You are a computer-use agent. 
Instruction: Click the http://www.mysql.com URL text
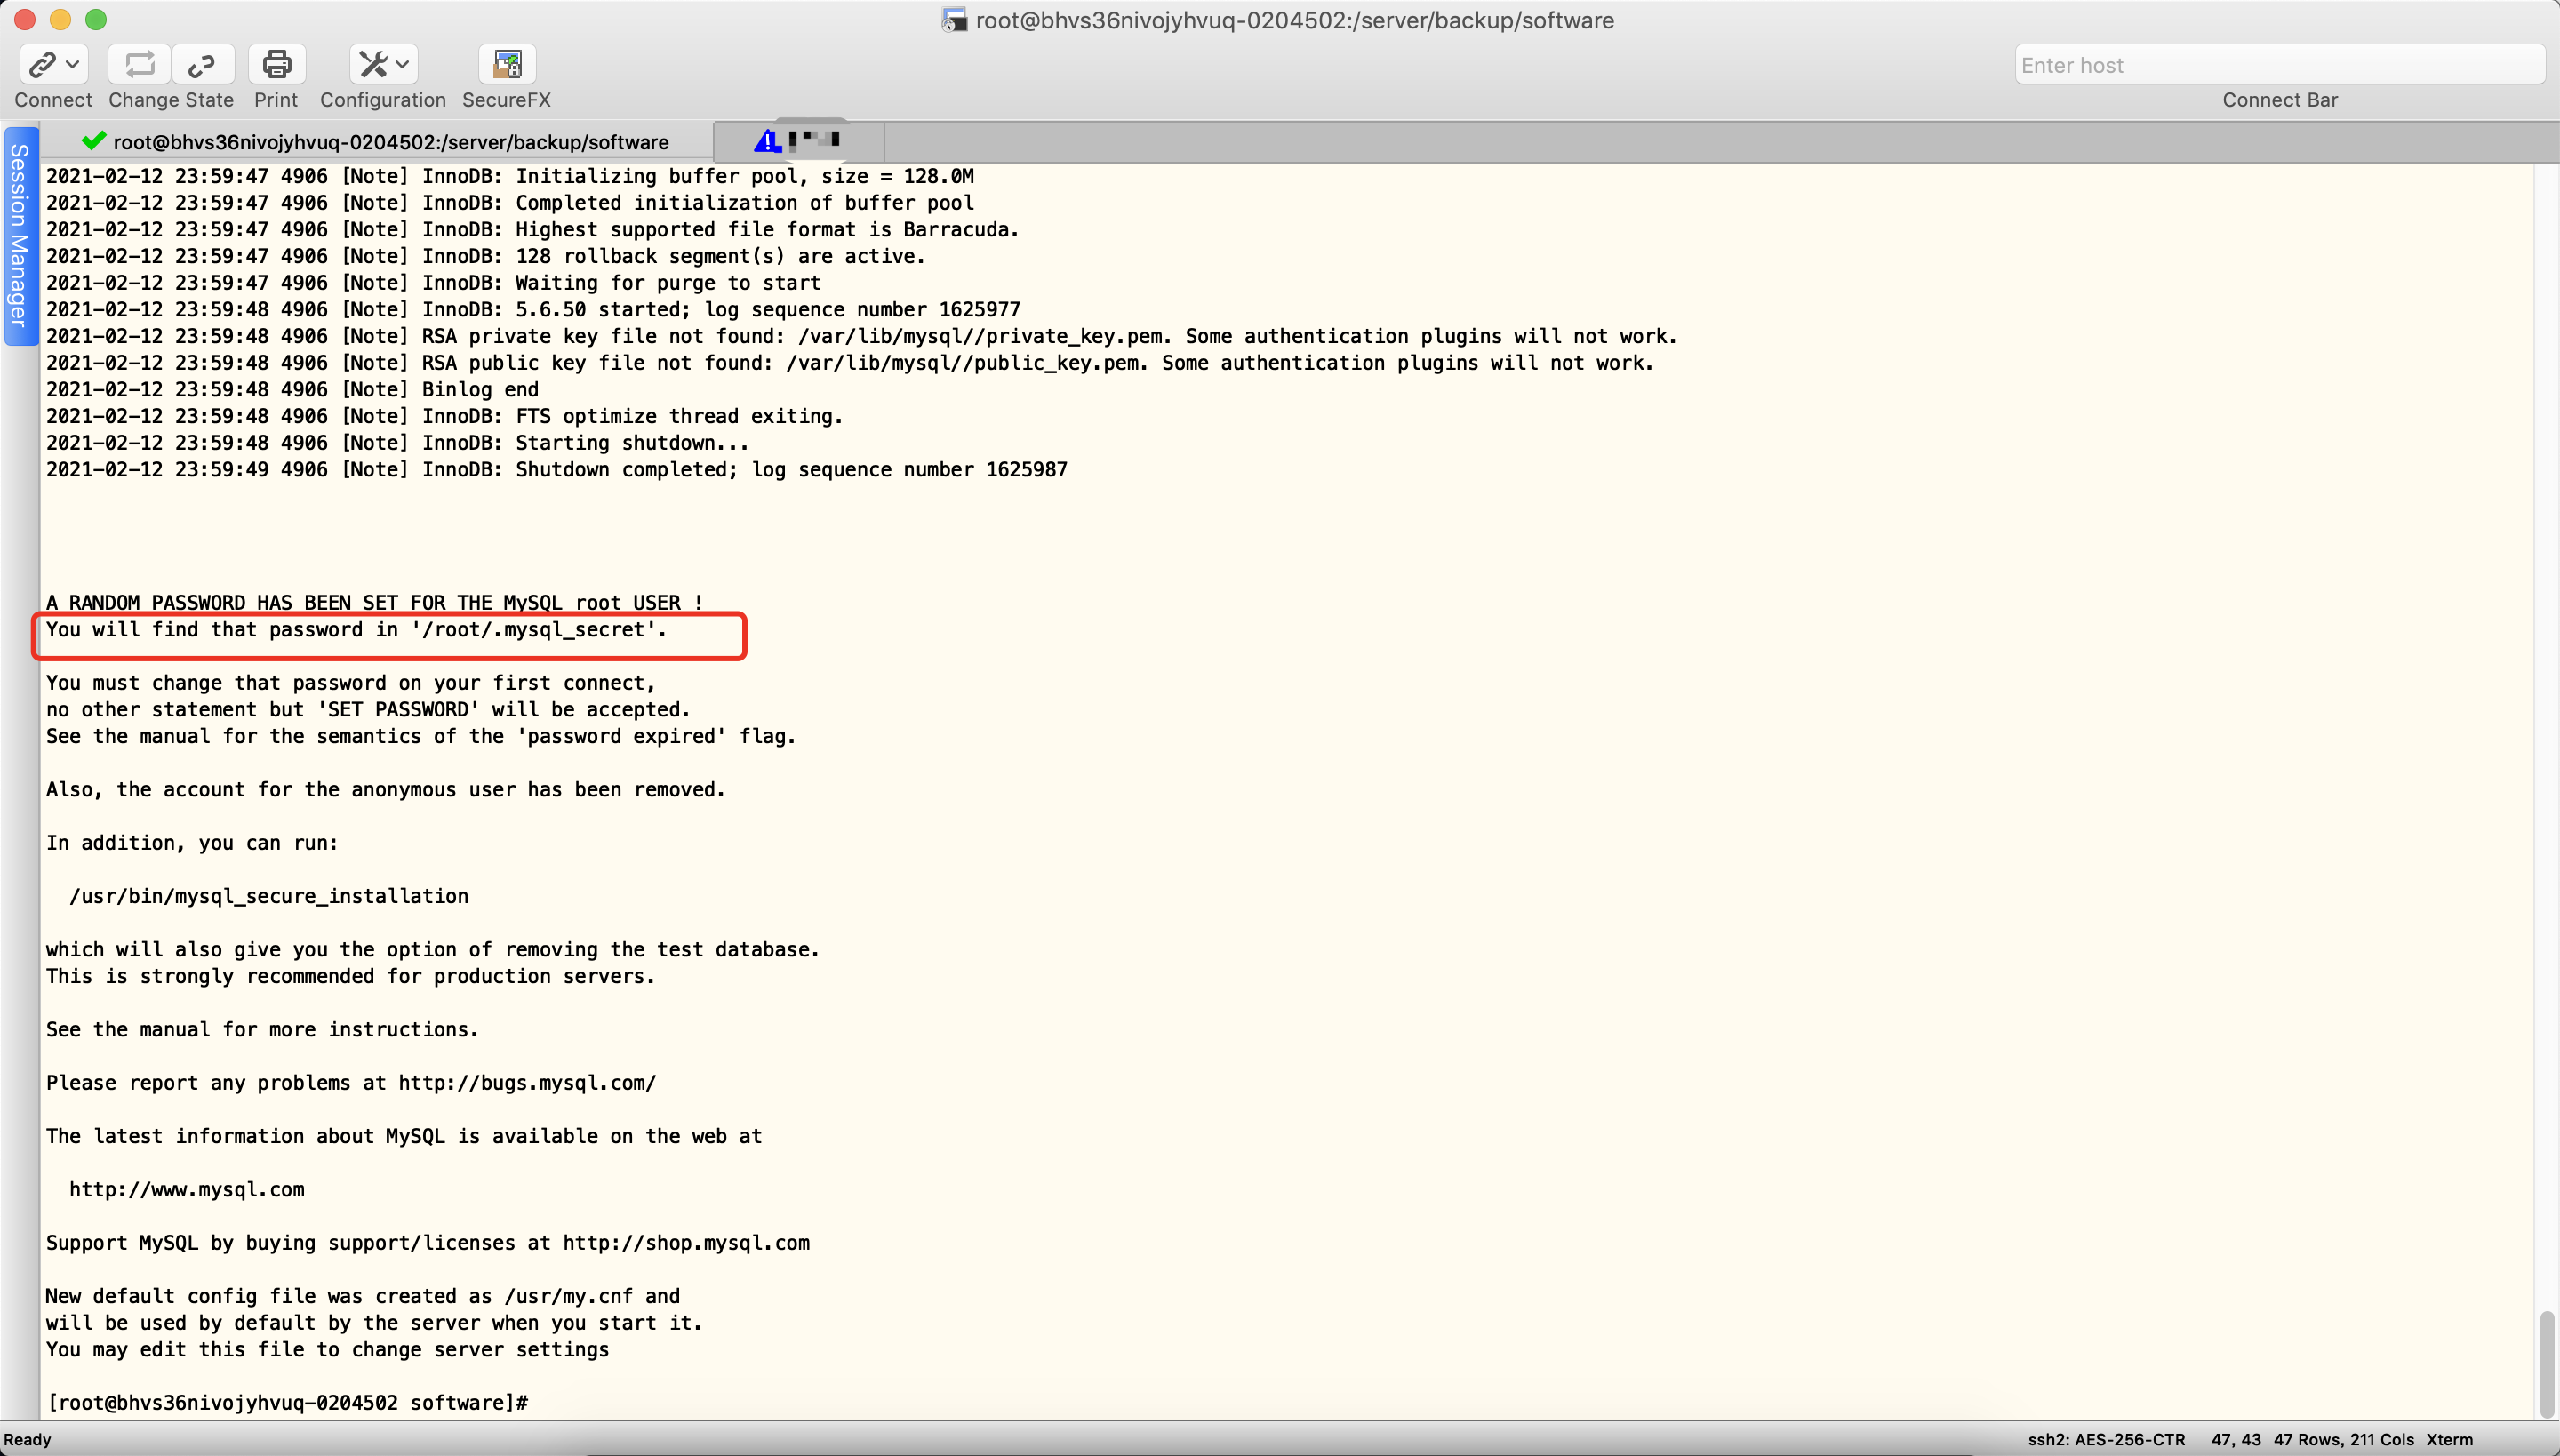point(187,1189)
